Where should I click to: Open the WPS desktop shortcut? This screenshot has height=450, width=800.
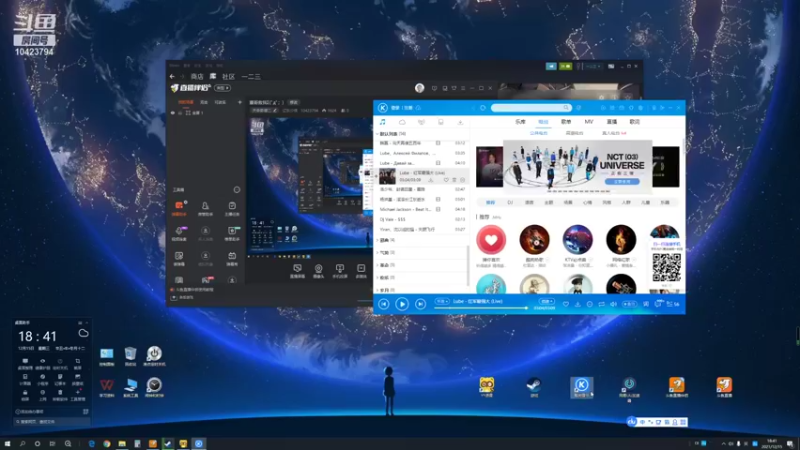[x=107, y=387]
